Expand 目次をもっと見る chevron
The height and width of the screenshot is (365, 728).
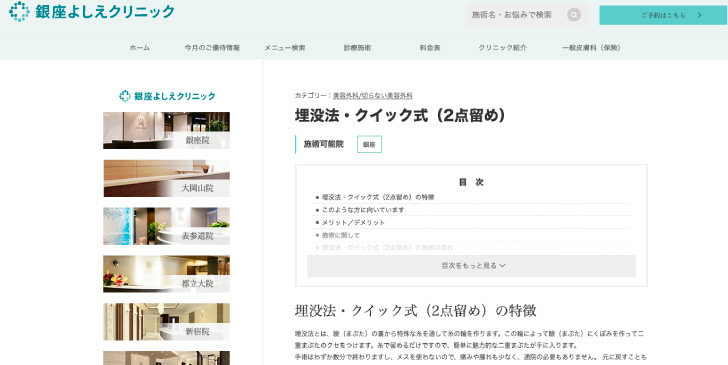502,266
